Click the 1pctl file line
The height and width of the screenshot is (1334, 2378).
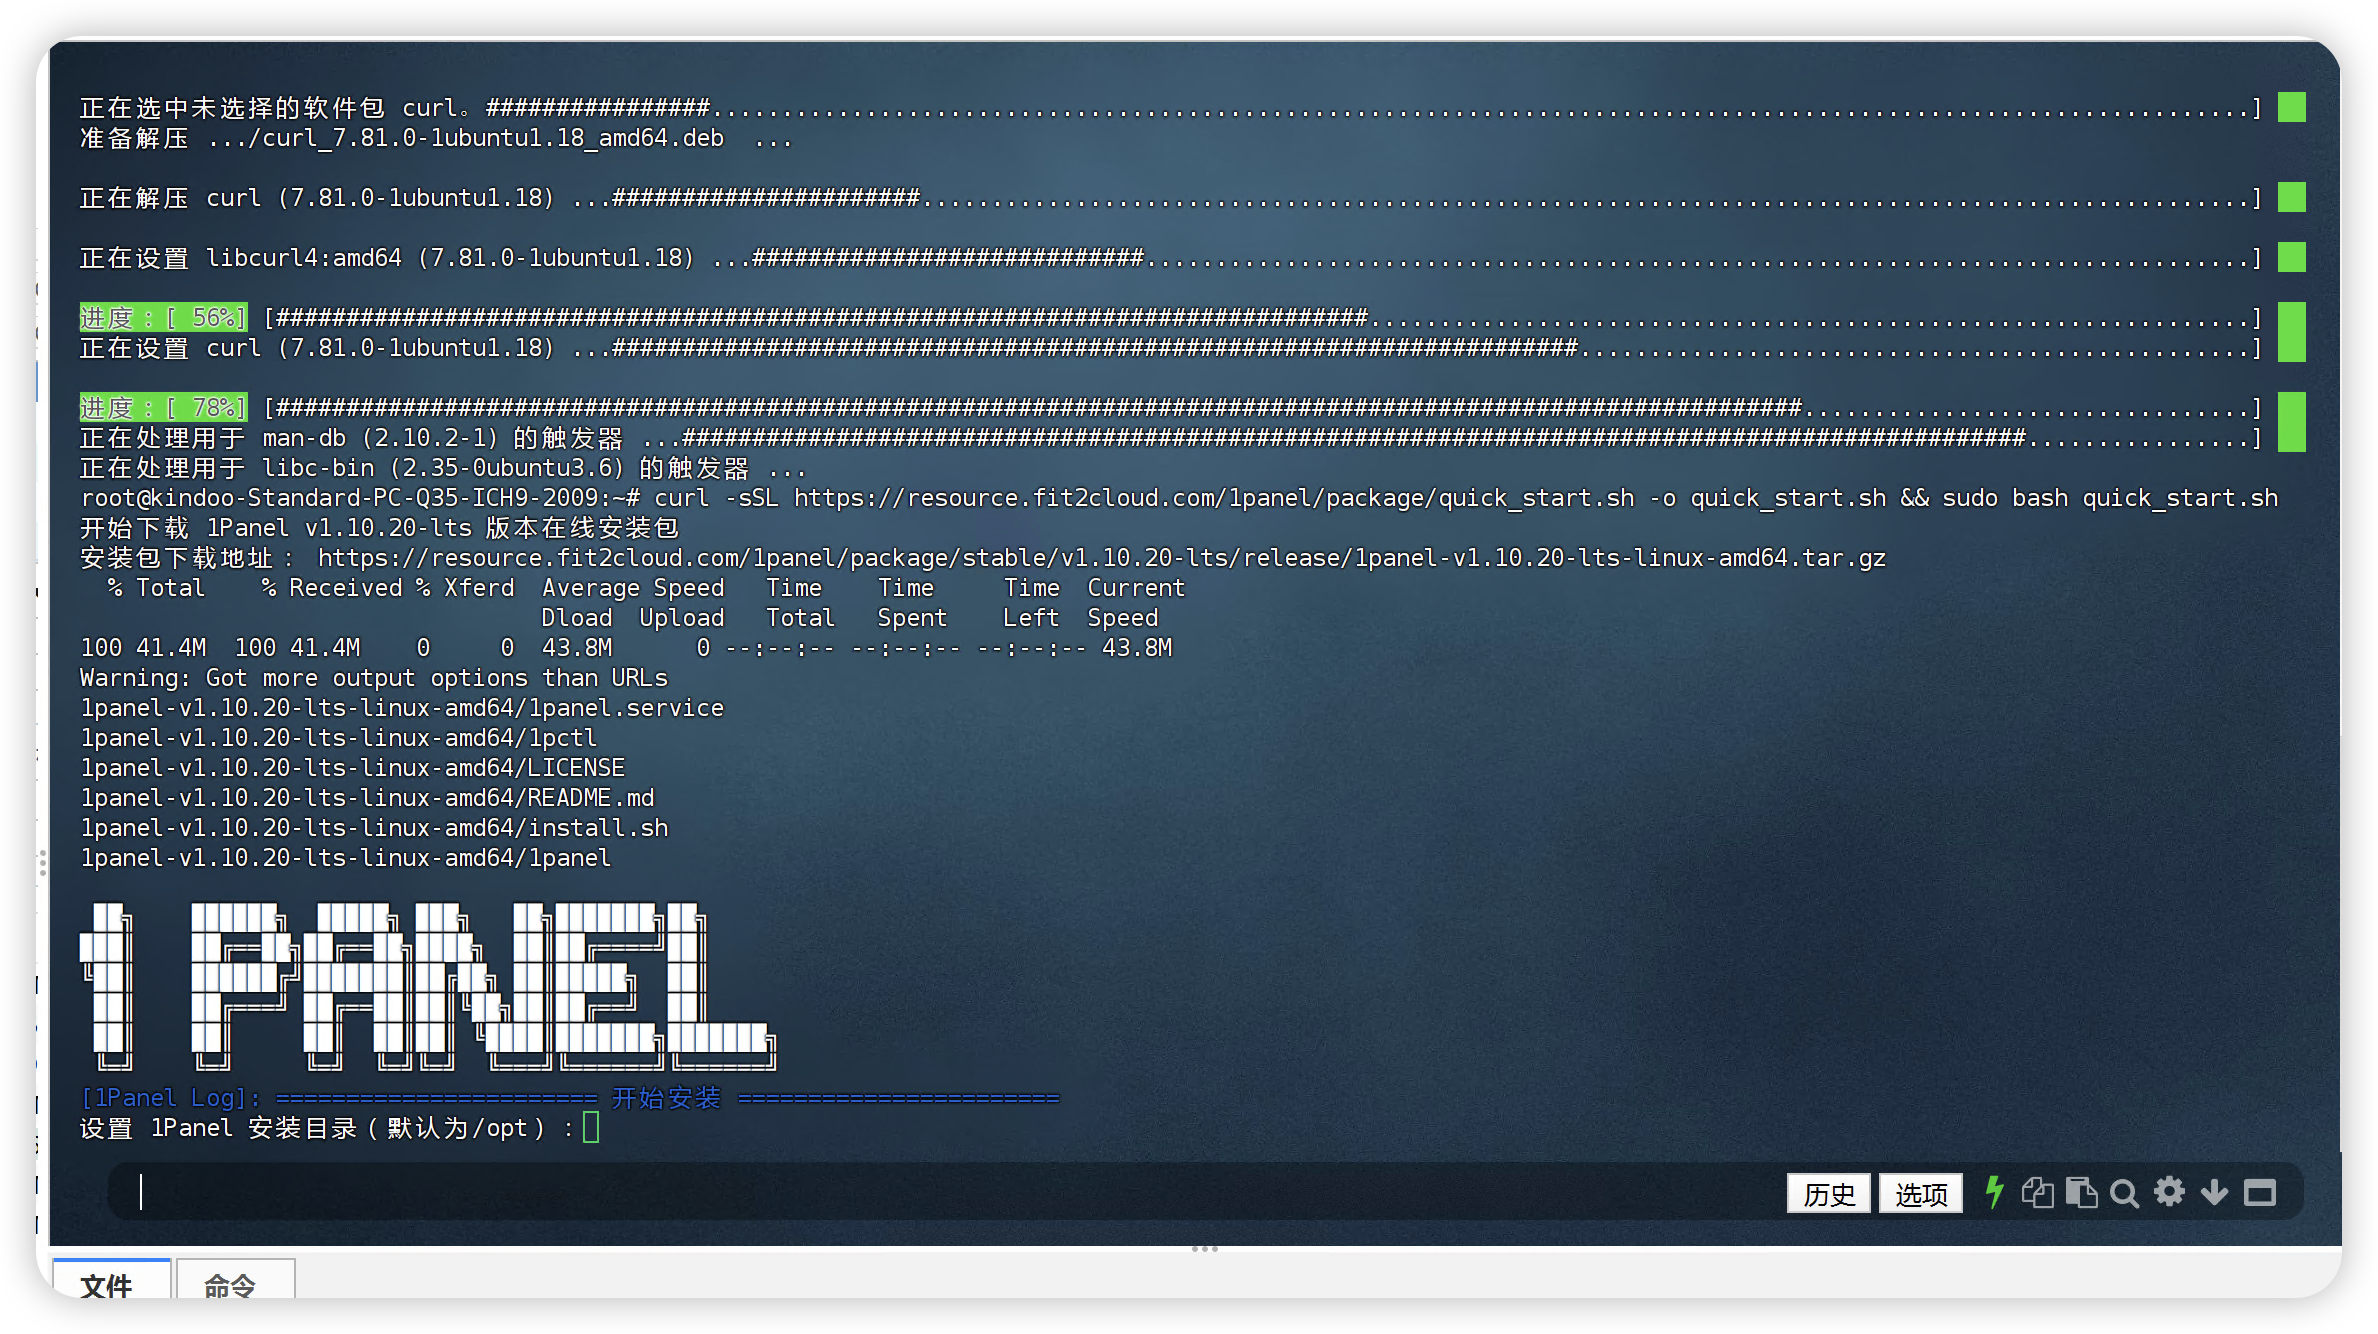point(339,738)
